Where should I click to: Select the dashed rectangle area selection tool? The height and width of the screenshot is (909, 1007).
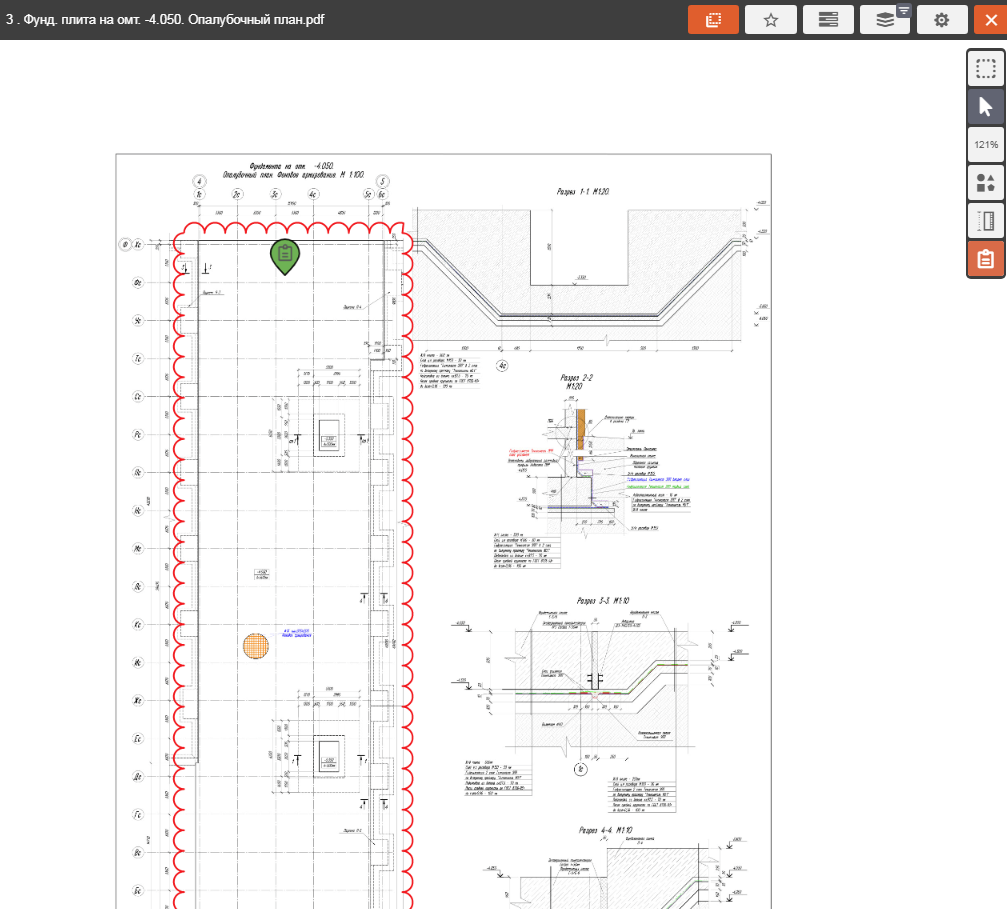click(985, 69)
